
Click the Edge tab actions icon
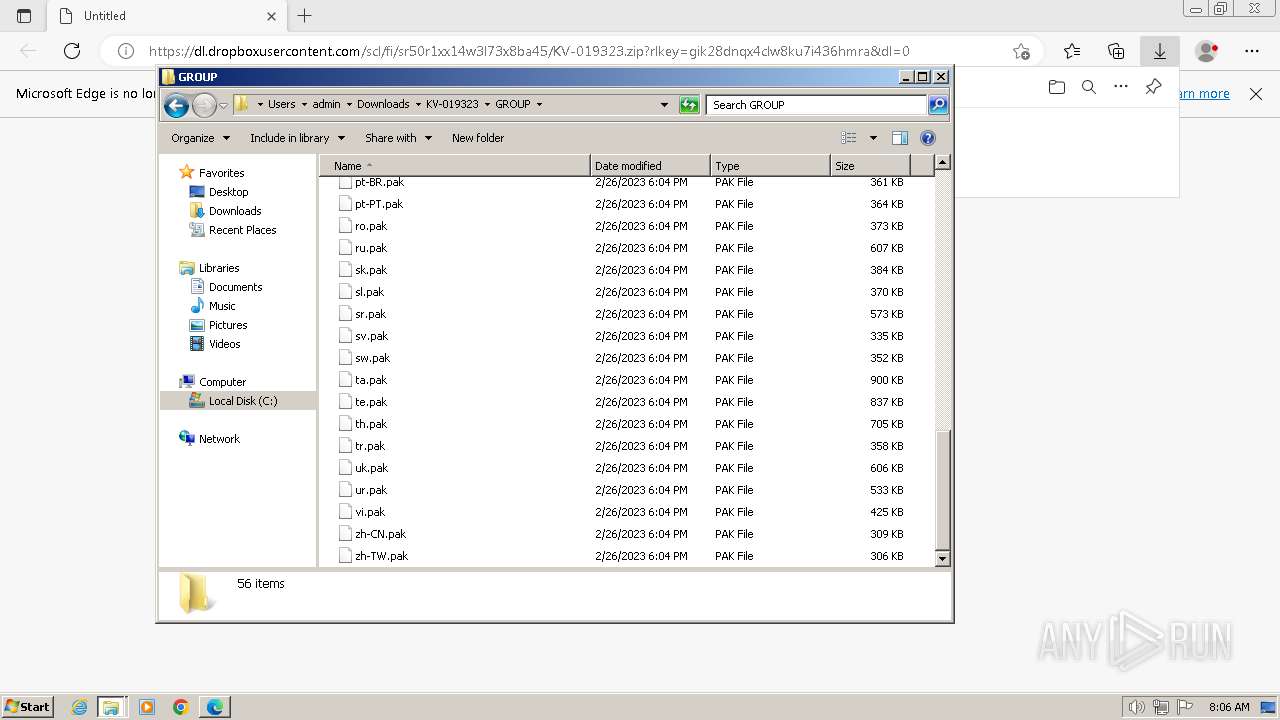[24, 16]
